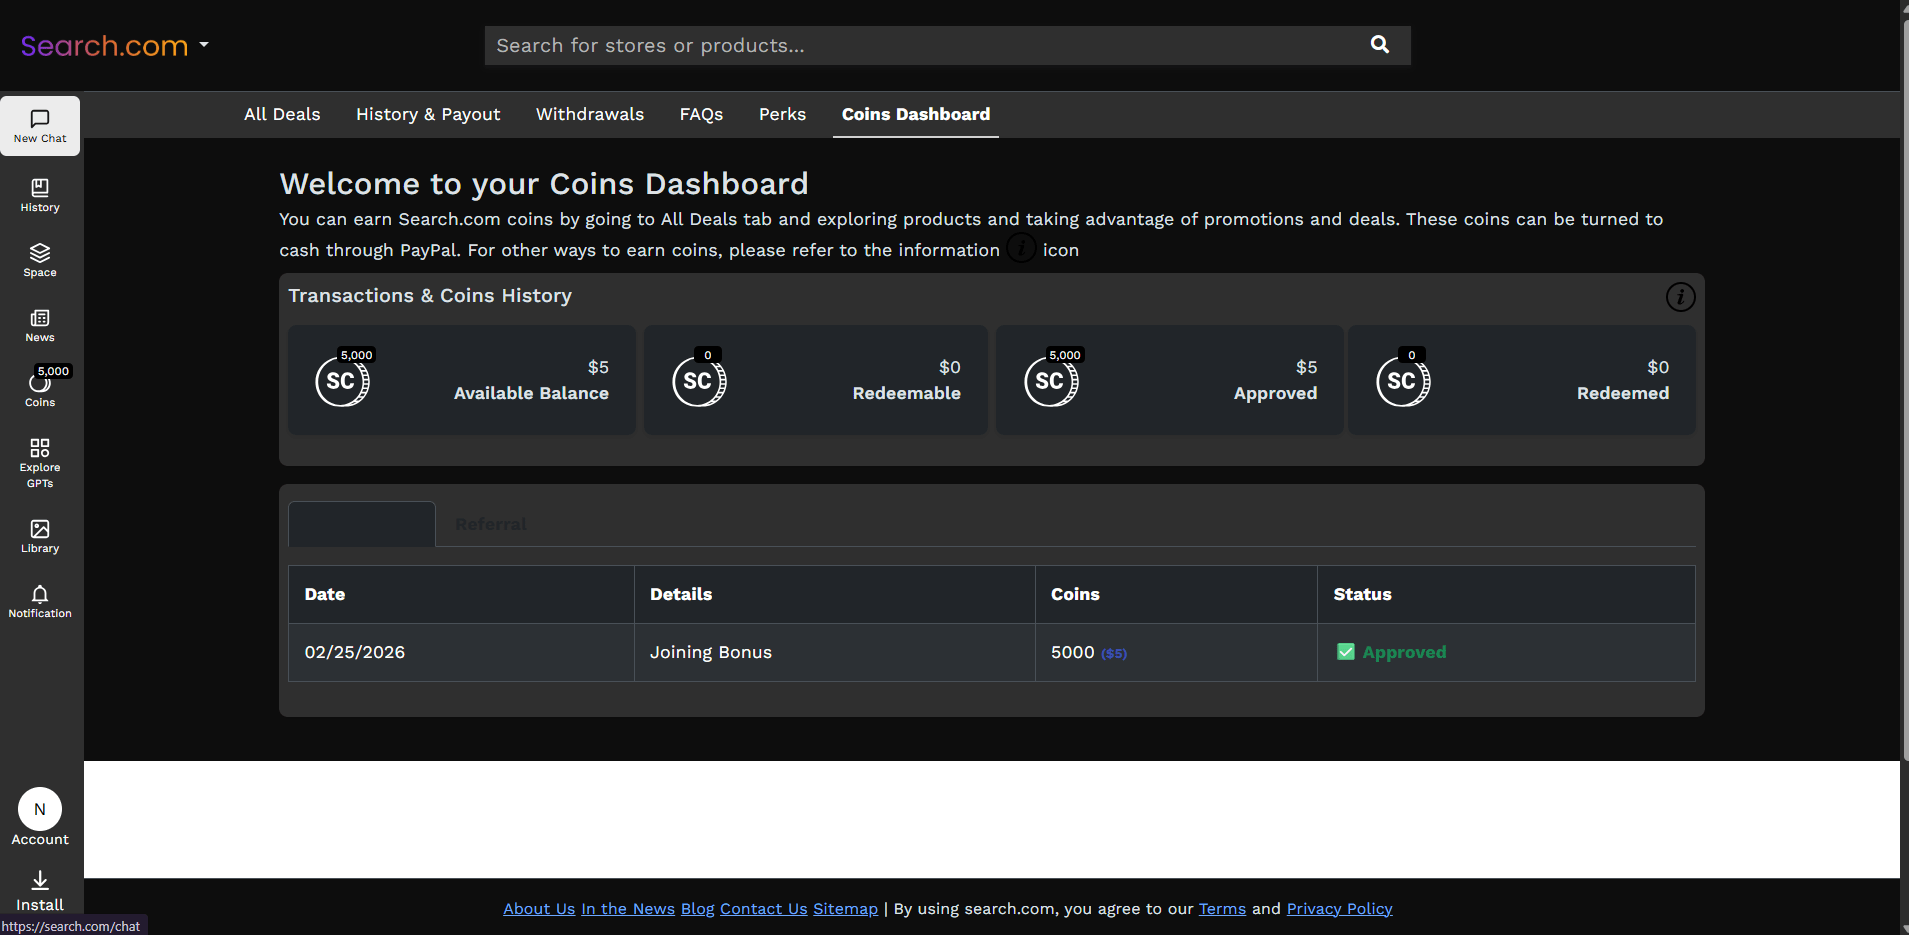Click the info icon in Transactions panel
The width and height of the screenshot is (1909, 935).
[x=1680, y=297]
